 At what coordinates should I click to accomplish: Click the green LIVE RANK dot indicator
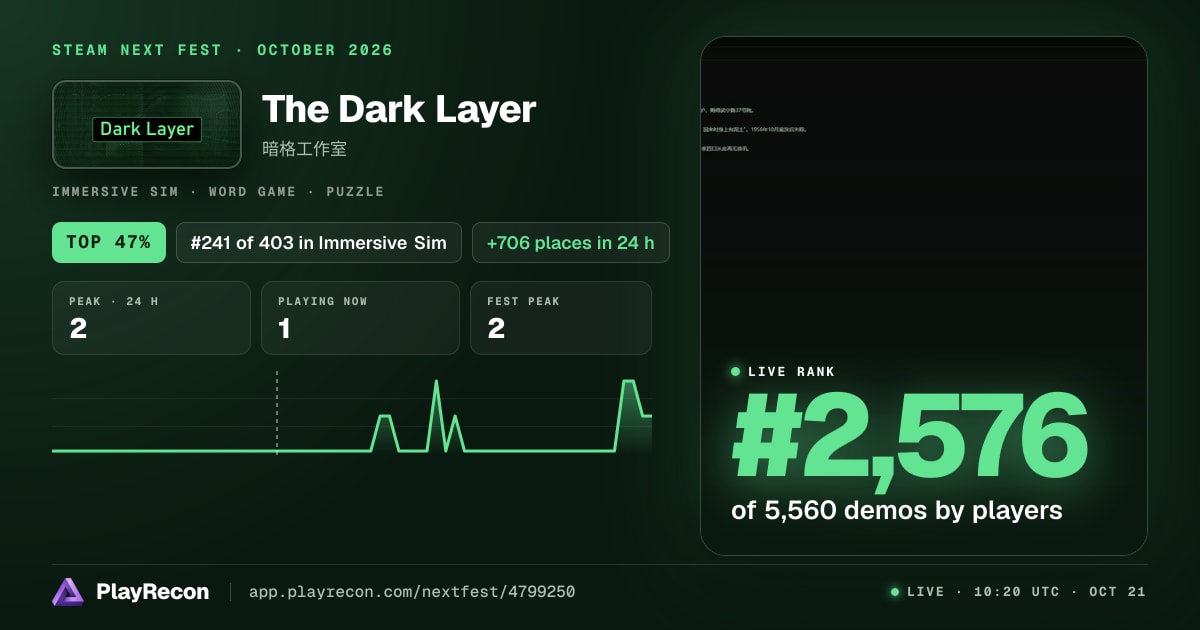point(736,372)
